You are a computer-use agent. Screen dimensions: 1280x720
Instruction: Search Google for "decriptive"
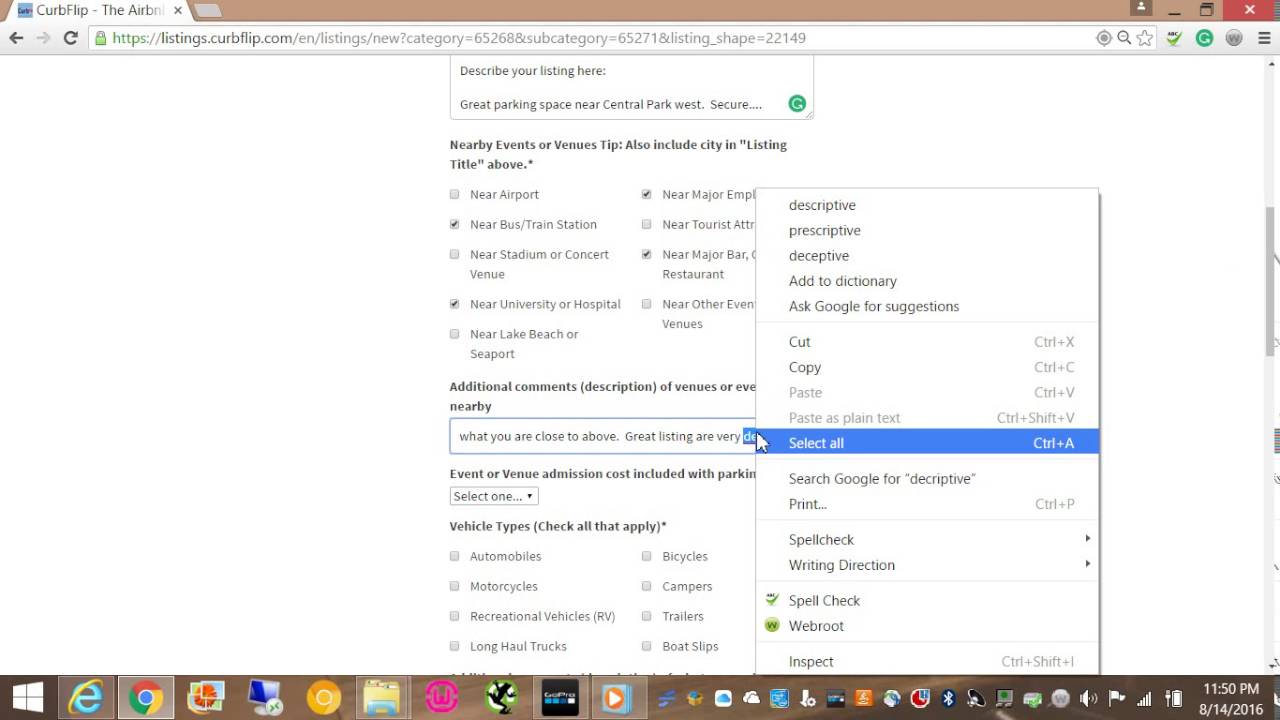(x=927, y=478)
